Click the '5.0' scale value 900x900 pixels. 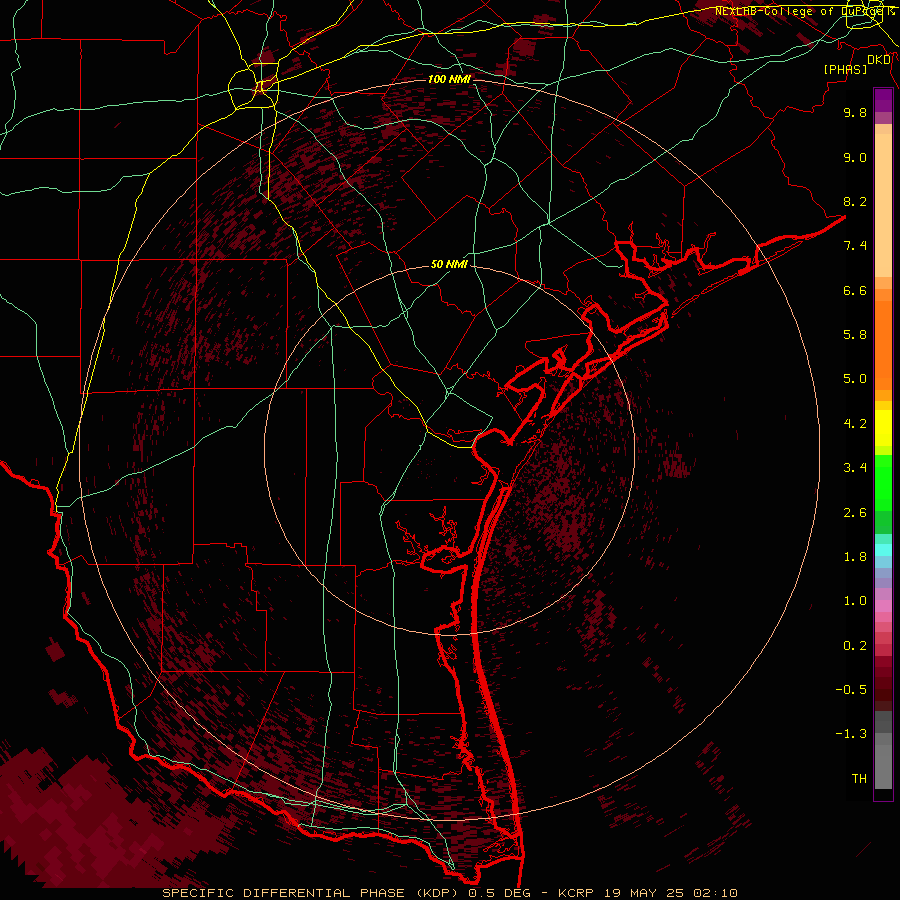(x=855, y=379)
